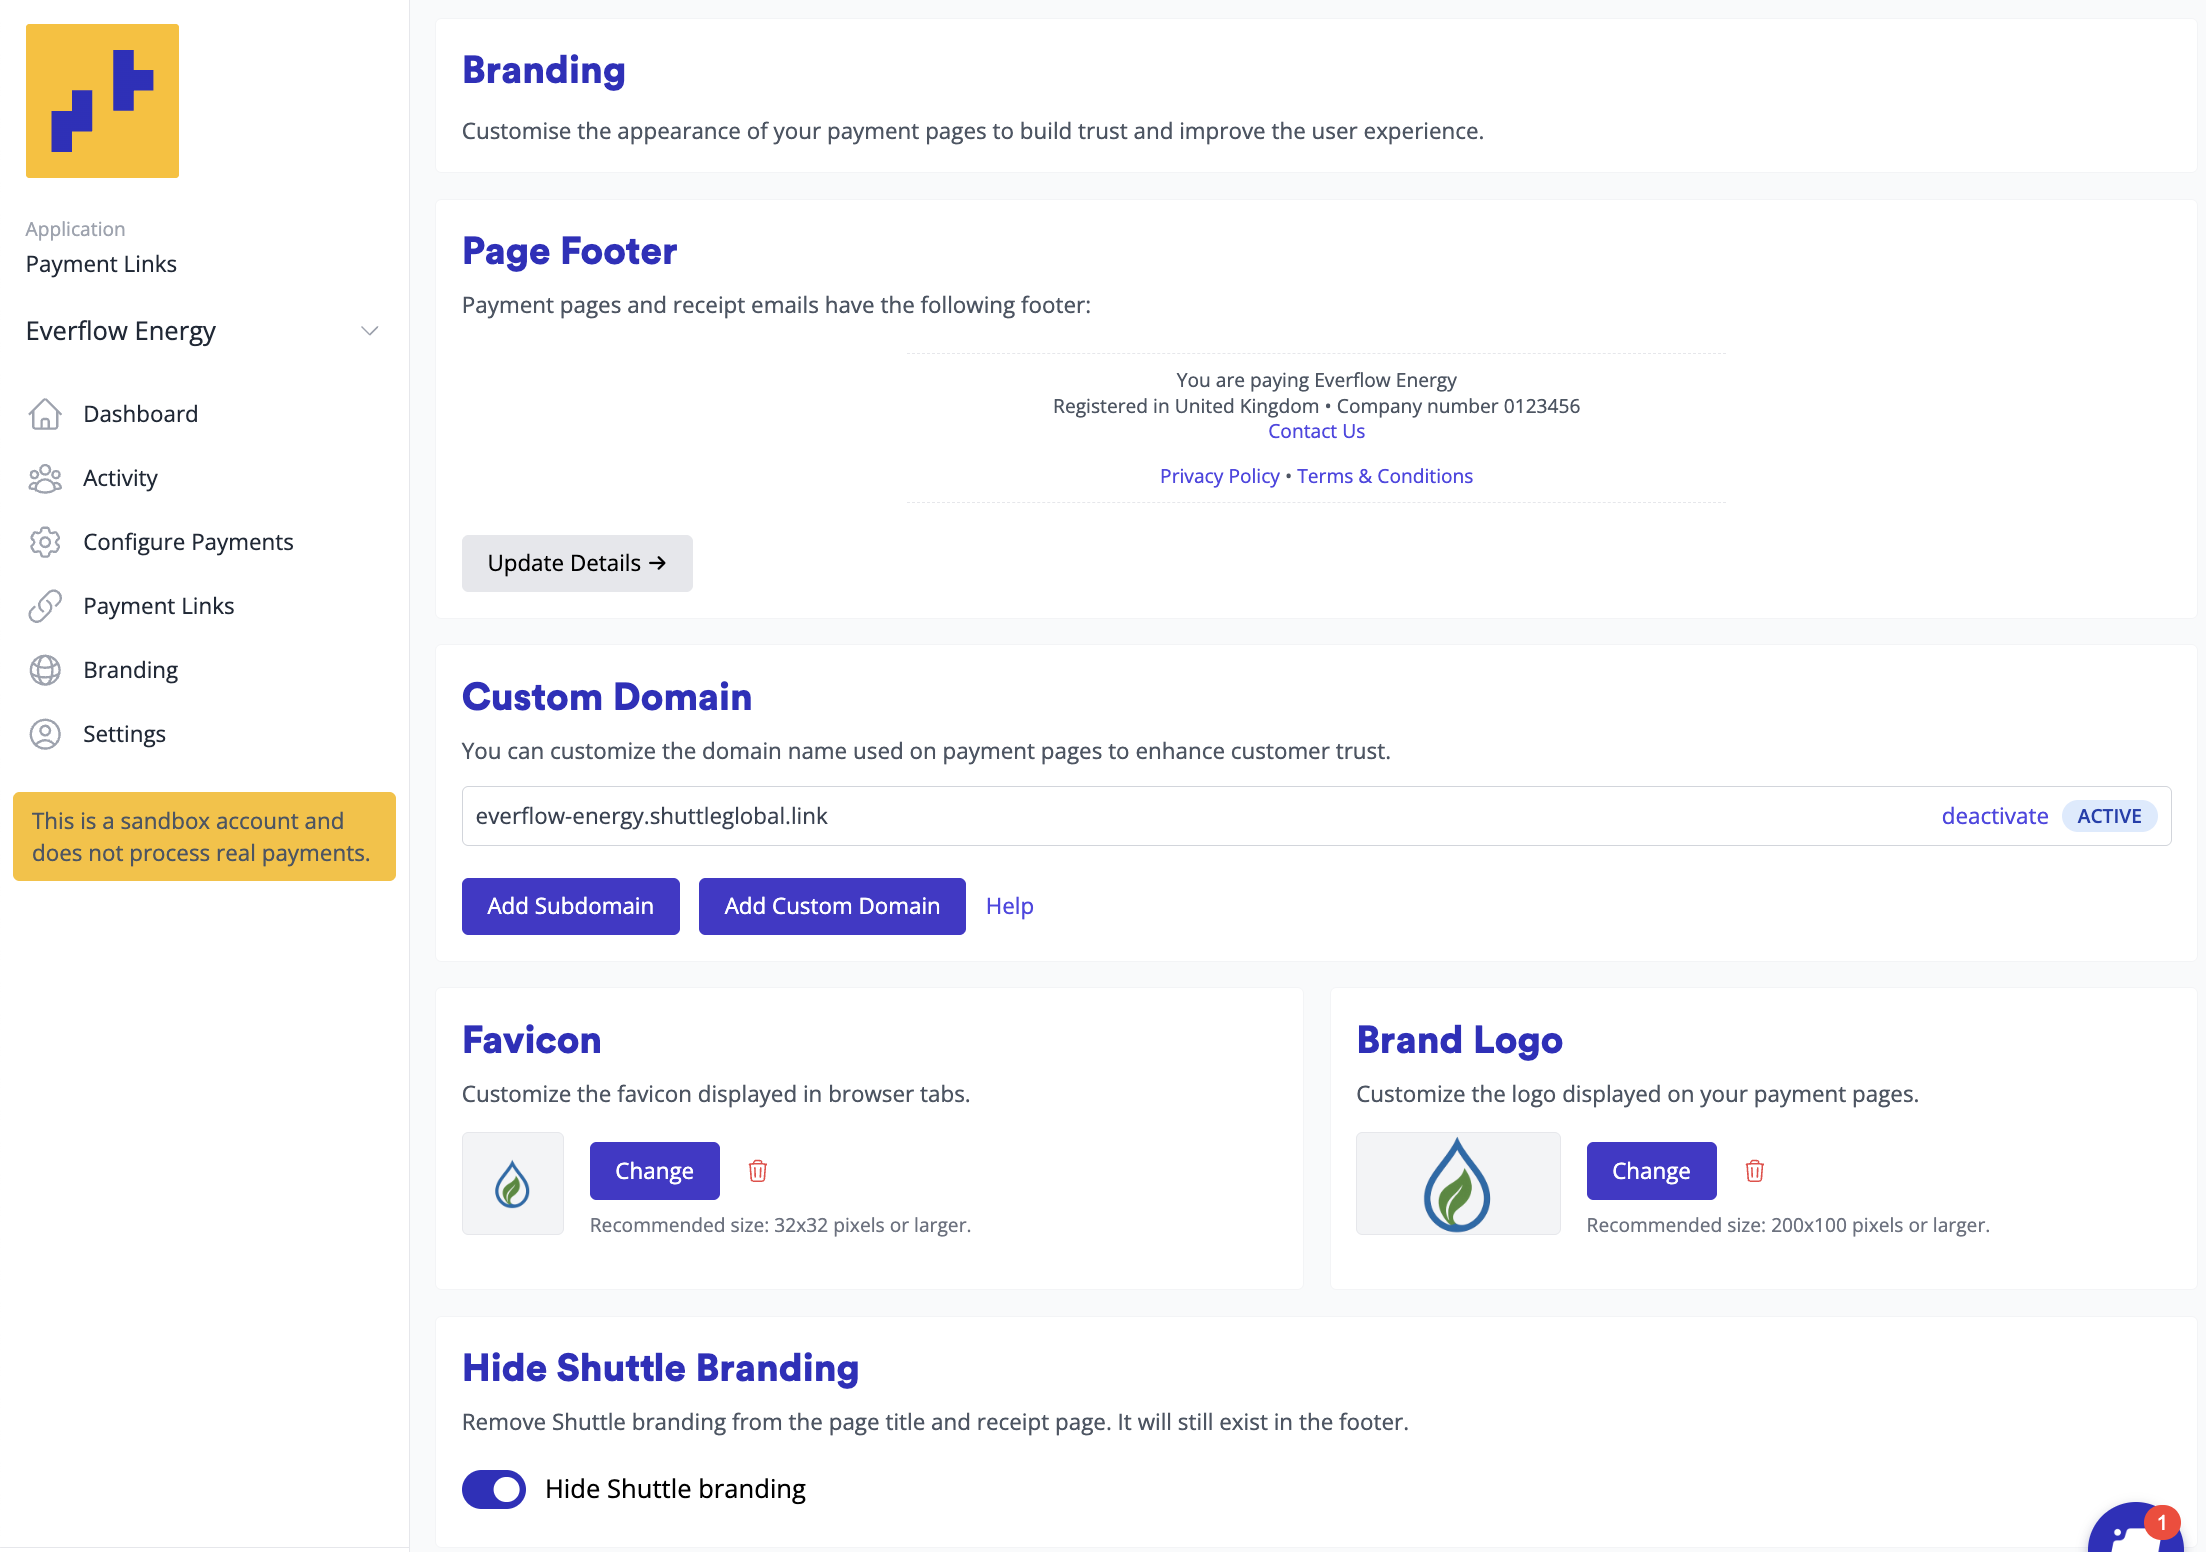Click the Brand Logo preview thumbnail
The height and width of the screenshot is (1552, 2206).
coord(1457,1184)
